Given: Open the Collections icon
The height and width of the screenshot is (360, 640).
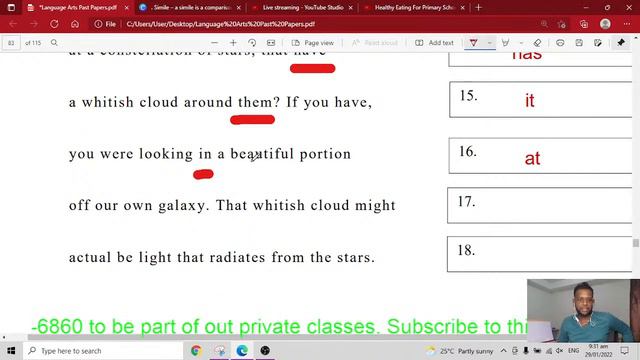Looking at the screenshot, I should pyautogui.click(x=584, y=24).
